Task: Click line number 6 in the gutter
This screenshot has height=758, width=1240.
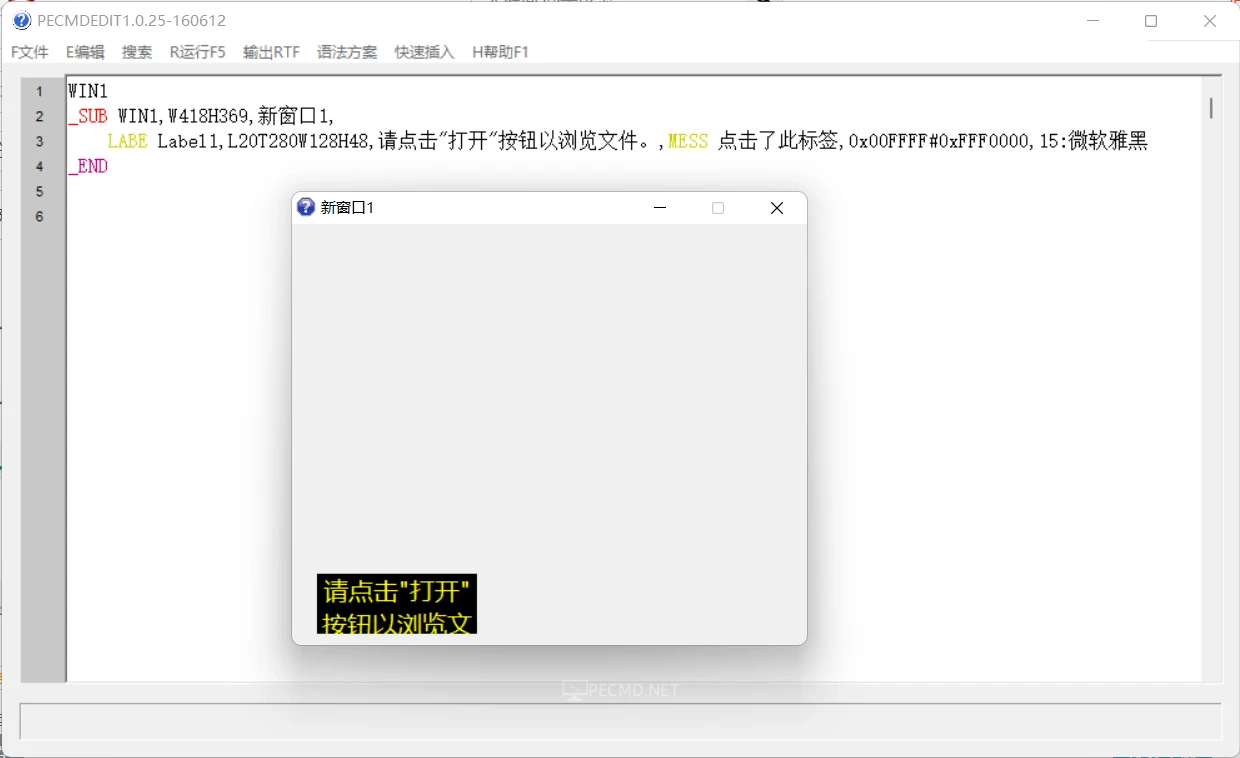Action: [x=40, y=216]
